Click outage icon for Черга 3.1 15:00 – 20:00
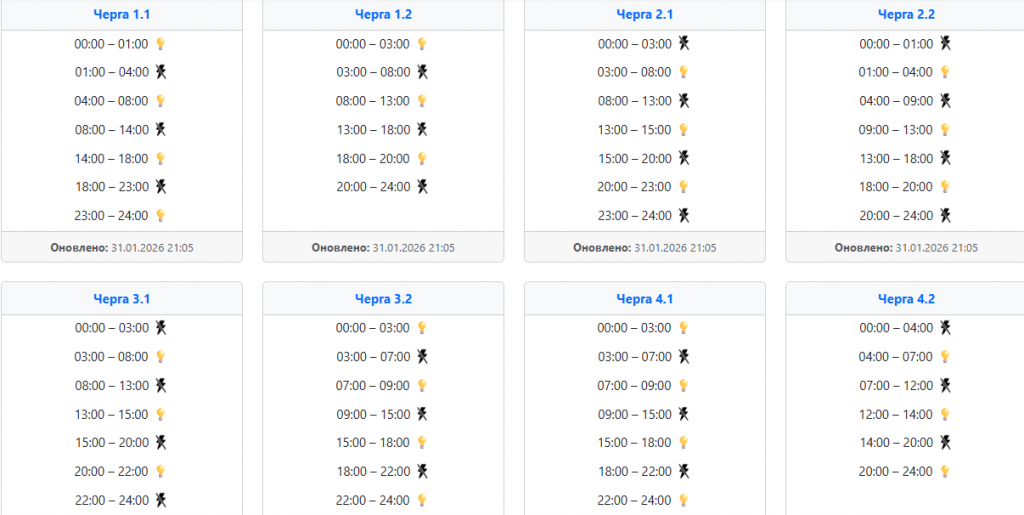This screenshot has width=1024, height=515. point(160,443)
